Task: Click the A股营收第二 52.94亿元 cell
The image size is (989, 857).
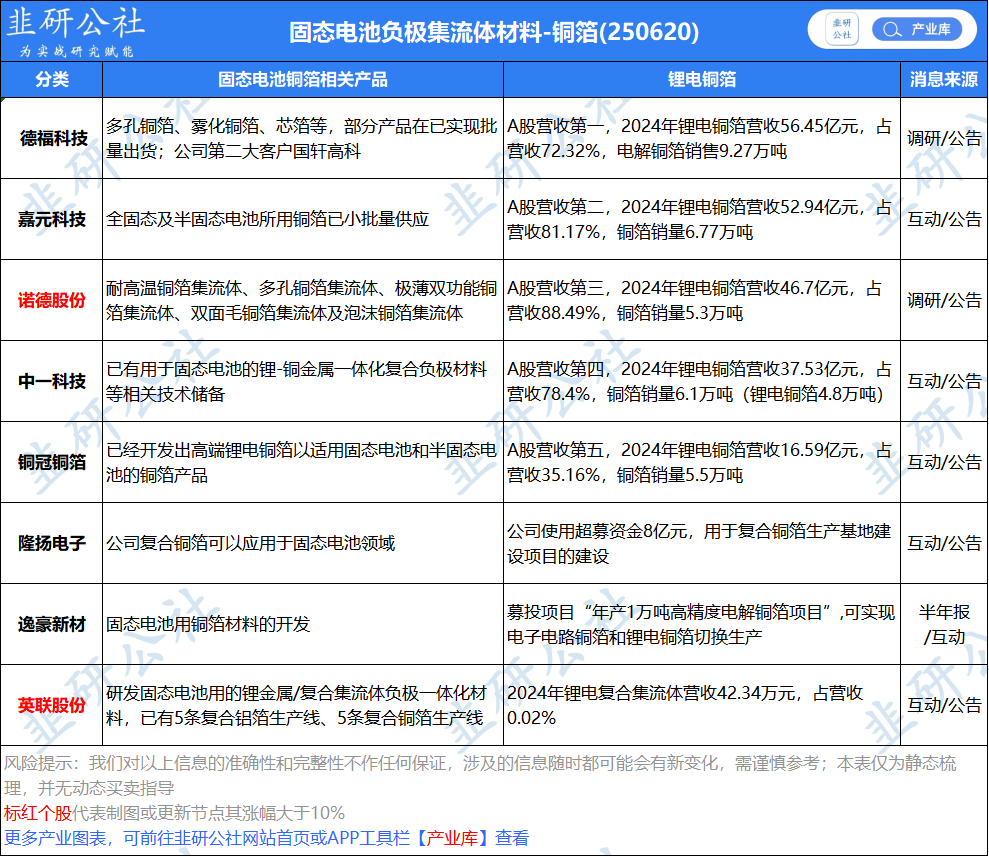Action: point(701,219)
